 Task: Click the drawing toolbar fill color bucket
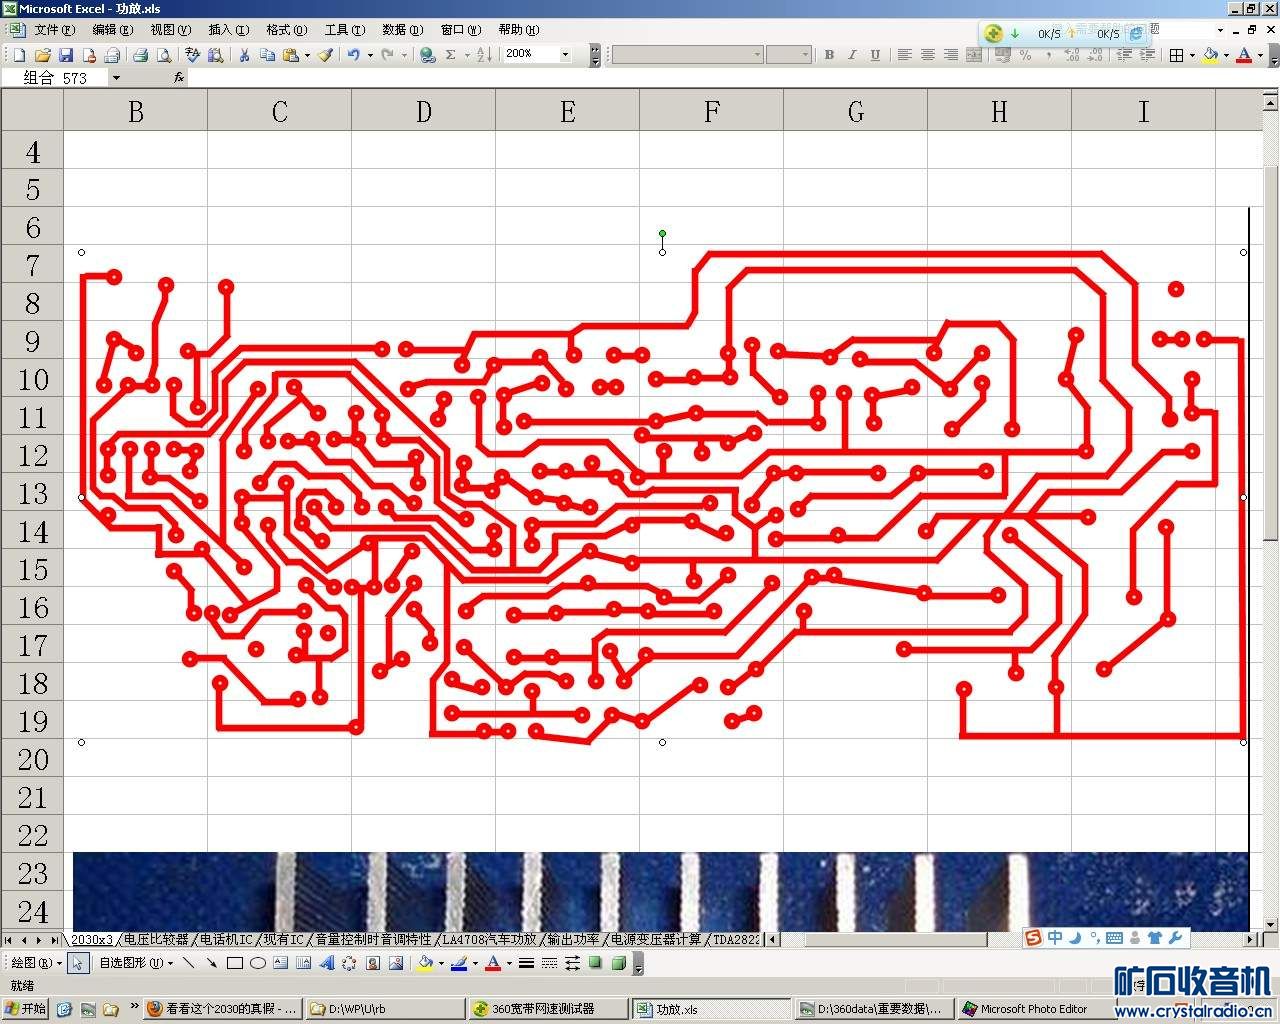pos(425,963)
